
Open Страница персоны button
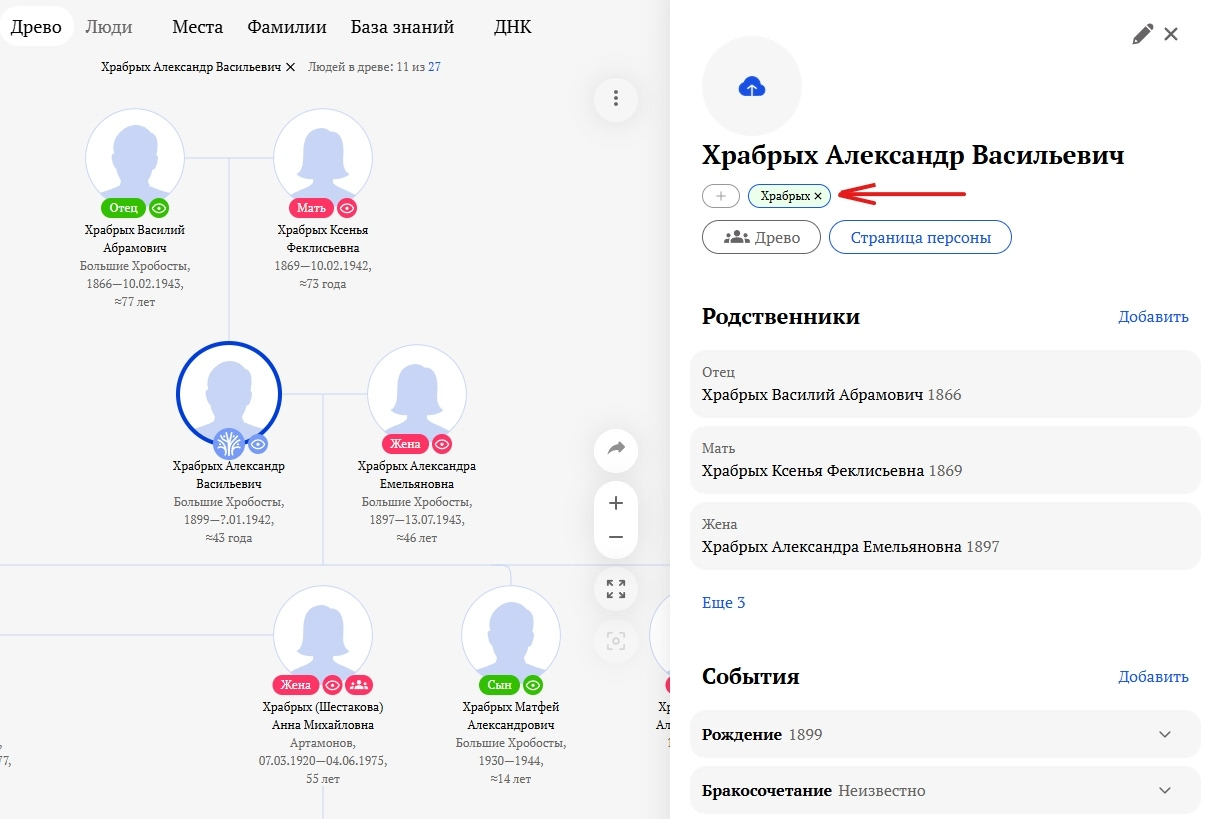point(920,238)
